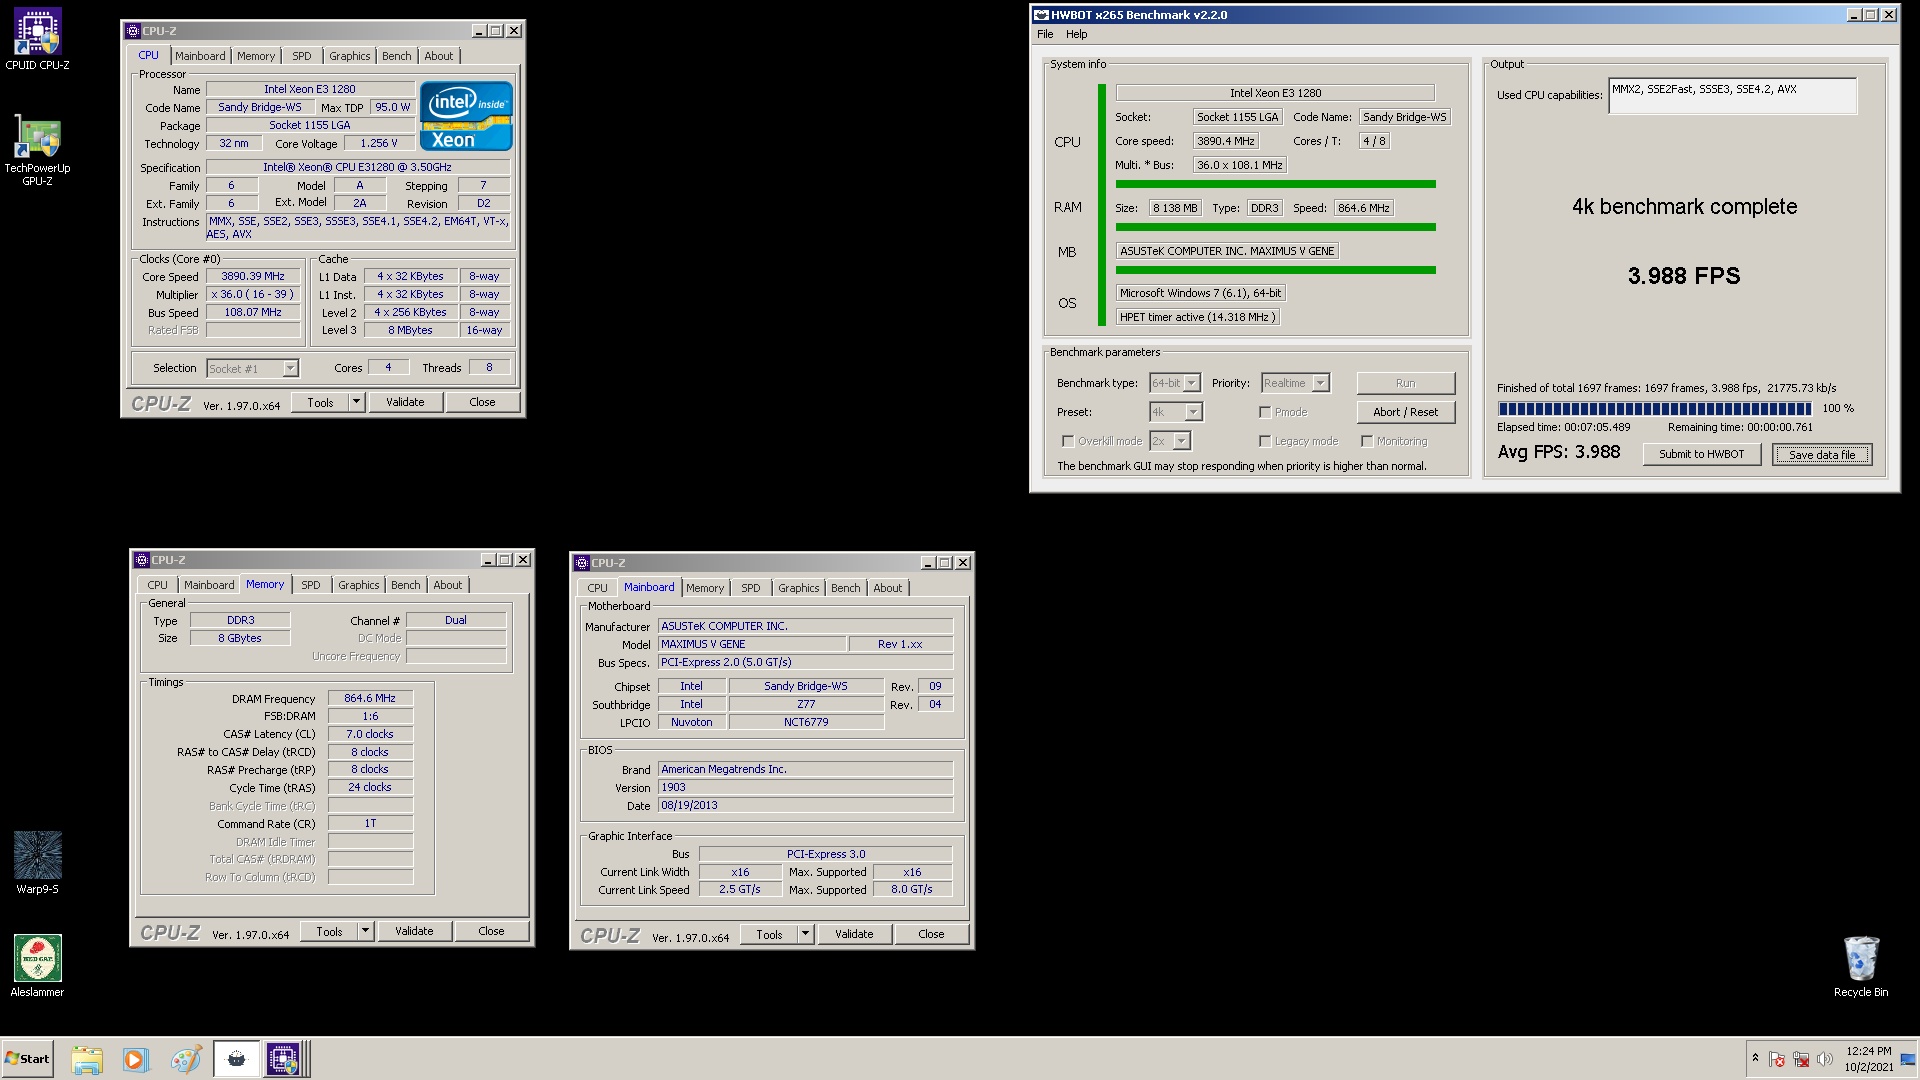This screenshot has width=1920, height=1080.
Task: Click the benchmark progress bar
Action: click(1654, 409)
